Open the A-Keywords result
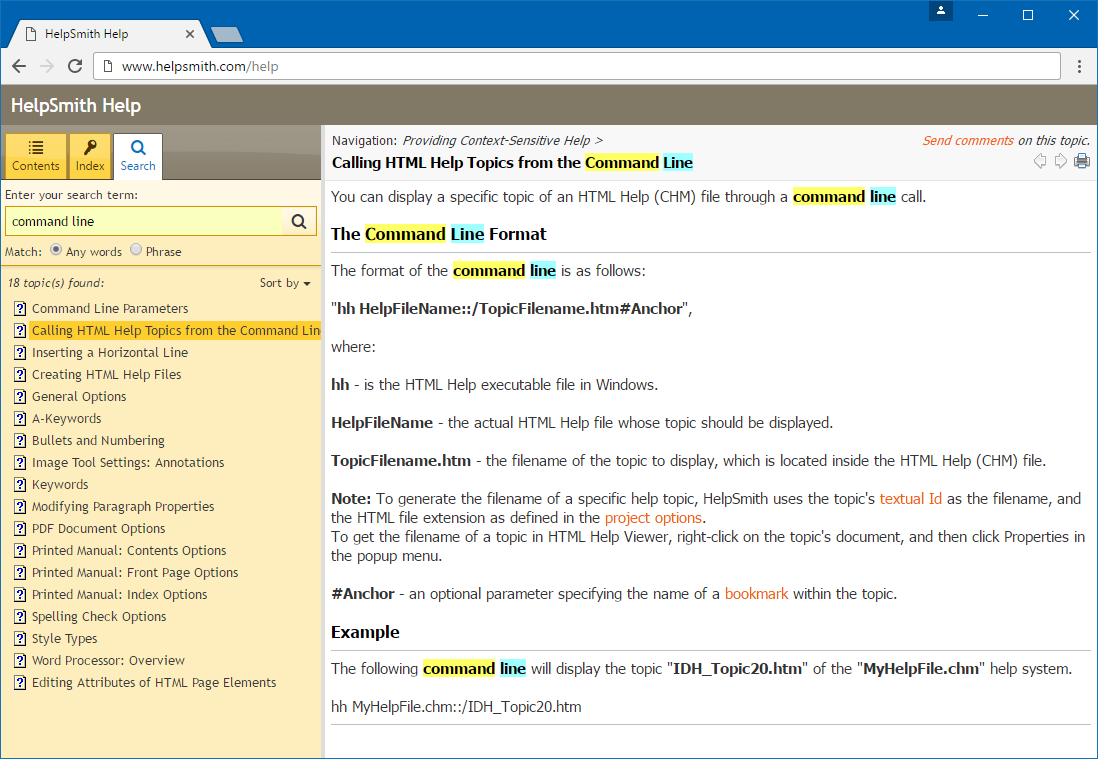Screen dimensions: 1098x759 [67, 419]
